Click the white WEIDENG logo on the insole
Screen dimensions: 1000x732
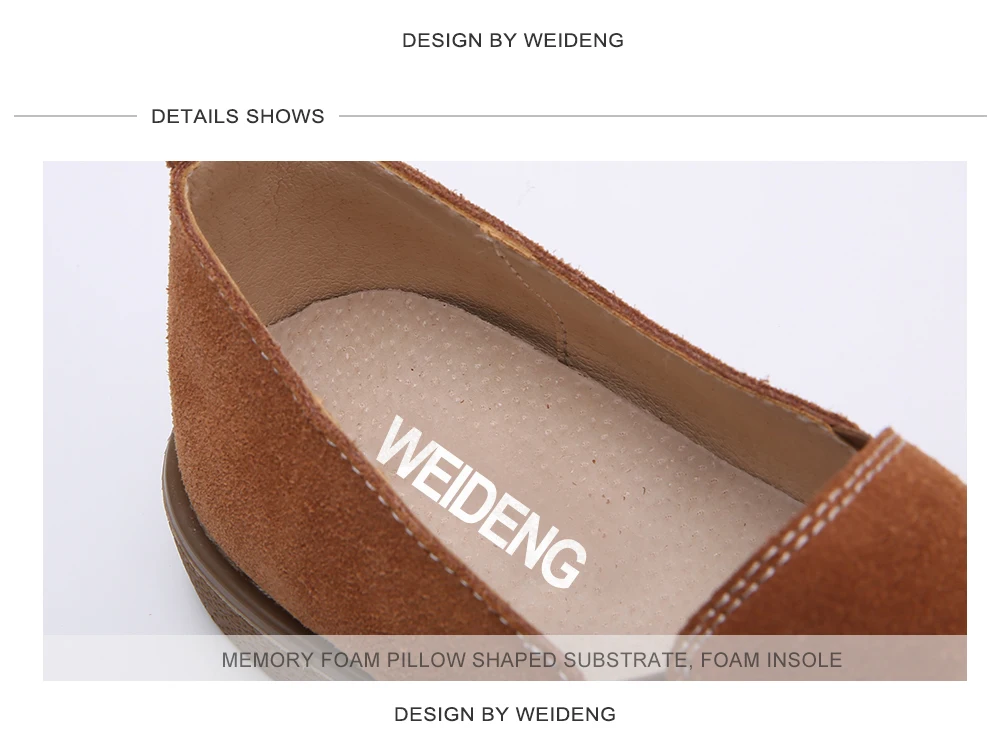pos(482,502)
